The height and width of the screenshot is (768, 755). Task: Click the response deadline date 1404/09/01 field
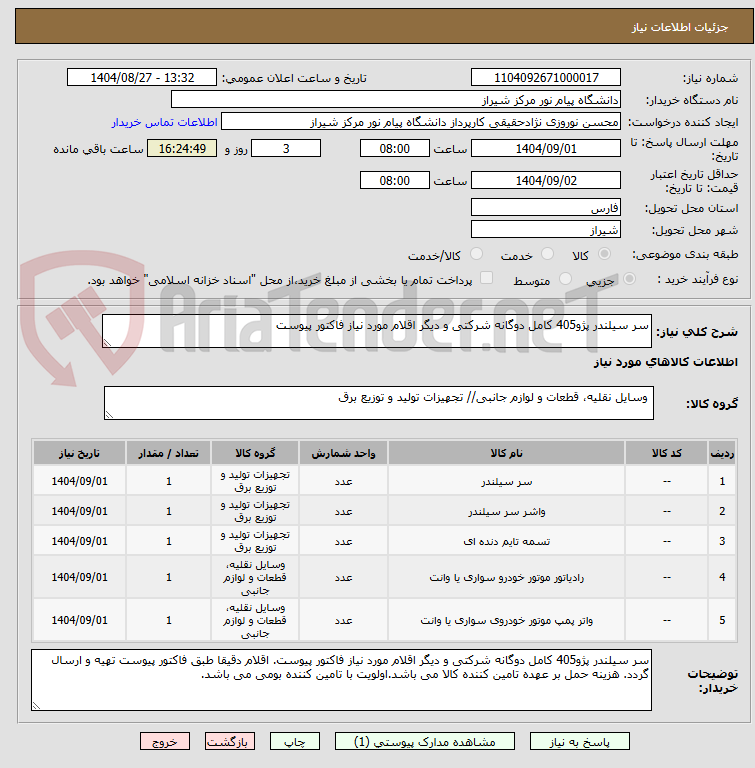(x=546, y=148)
